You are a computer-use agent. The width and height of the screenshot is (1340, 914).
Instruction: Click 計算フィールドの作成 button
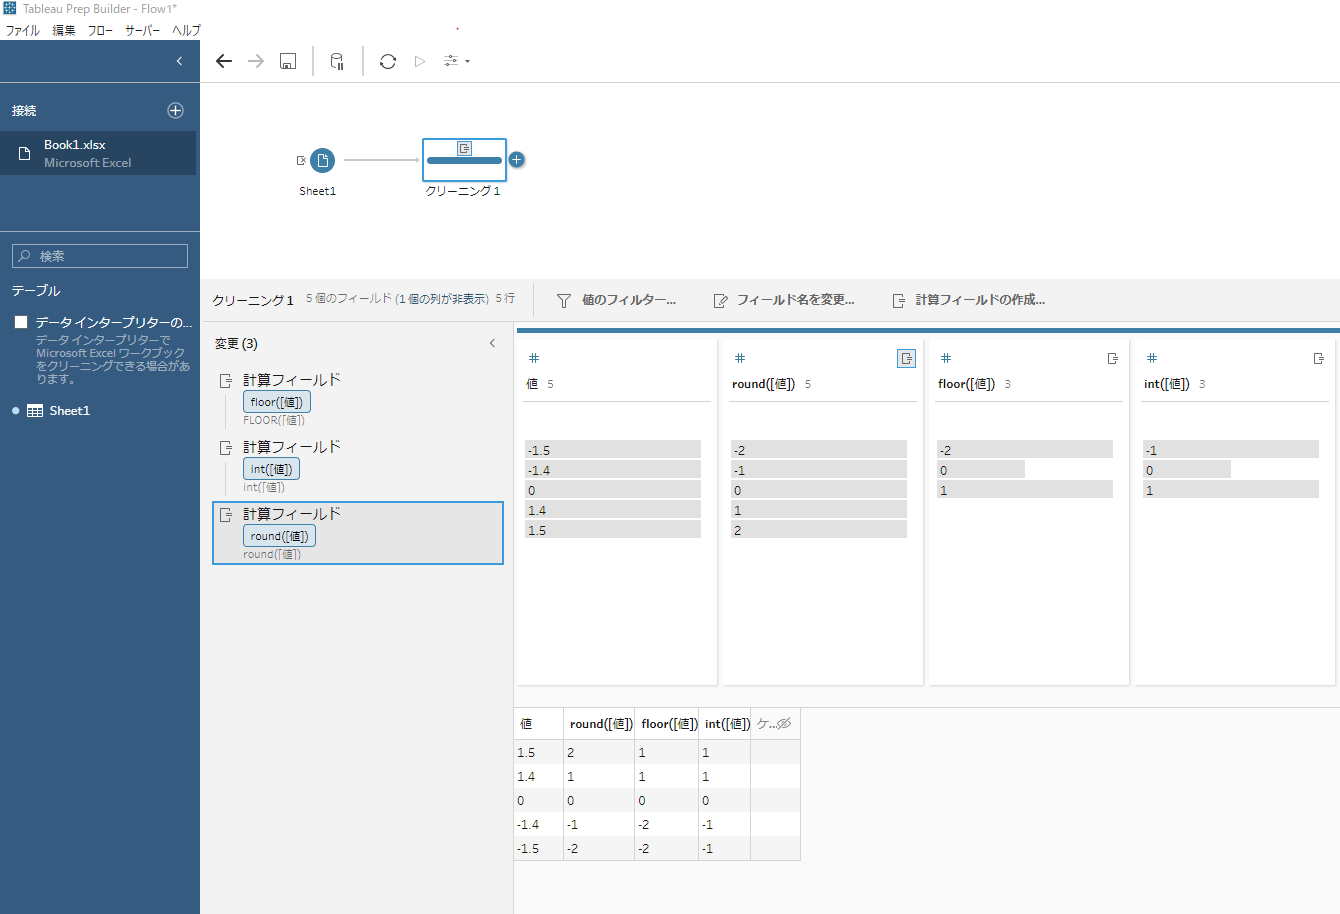(968, 300)
